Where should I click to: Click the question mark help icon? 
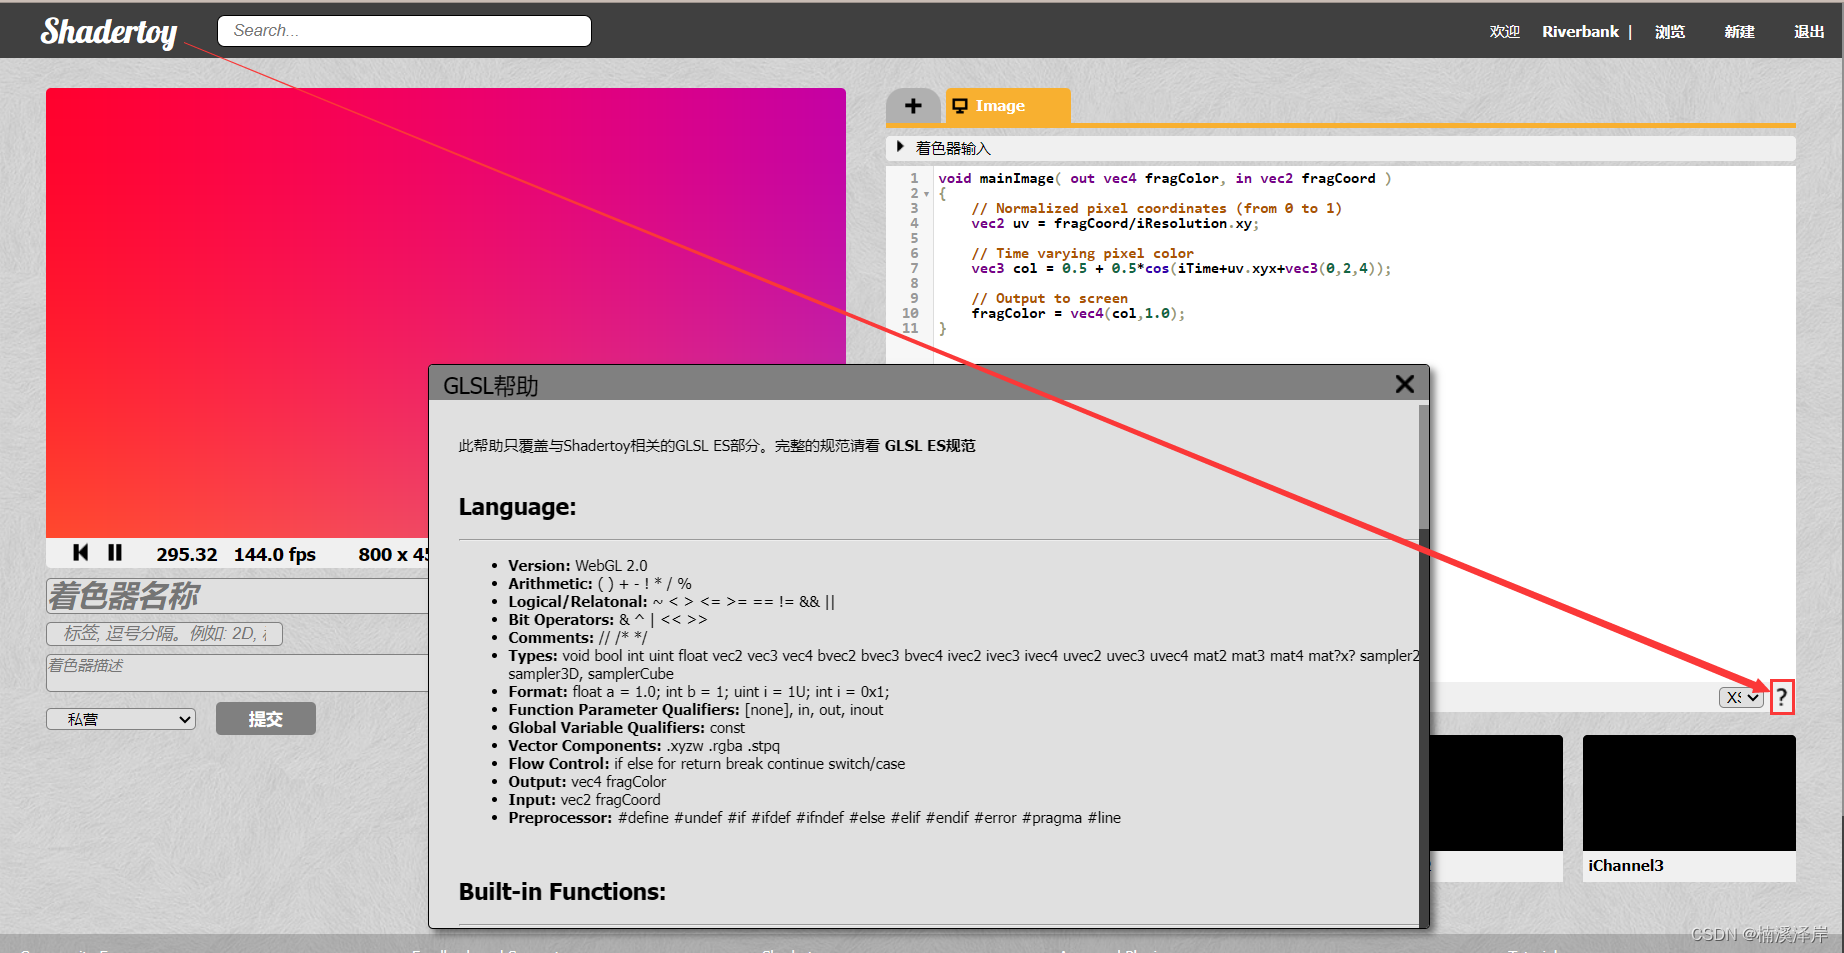[1782, 697]
